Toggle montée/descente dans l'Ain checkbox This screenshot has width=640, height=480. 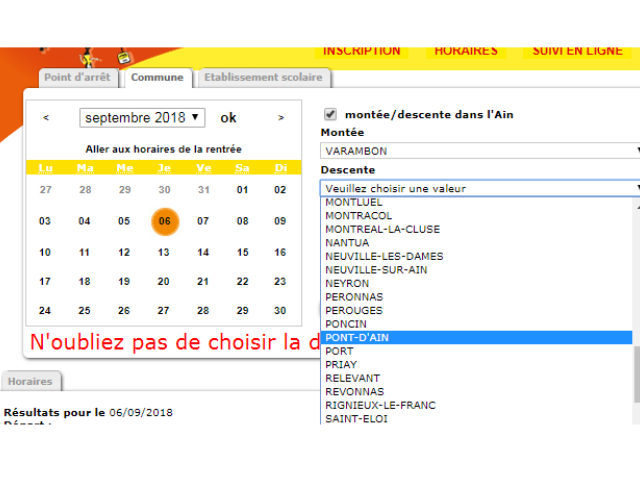(x=331, y=114)
